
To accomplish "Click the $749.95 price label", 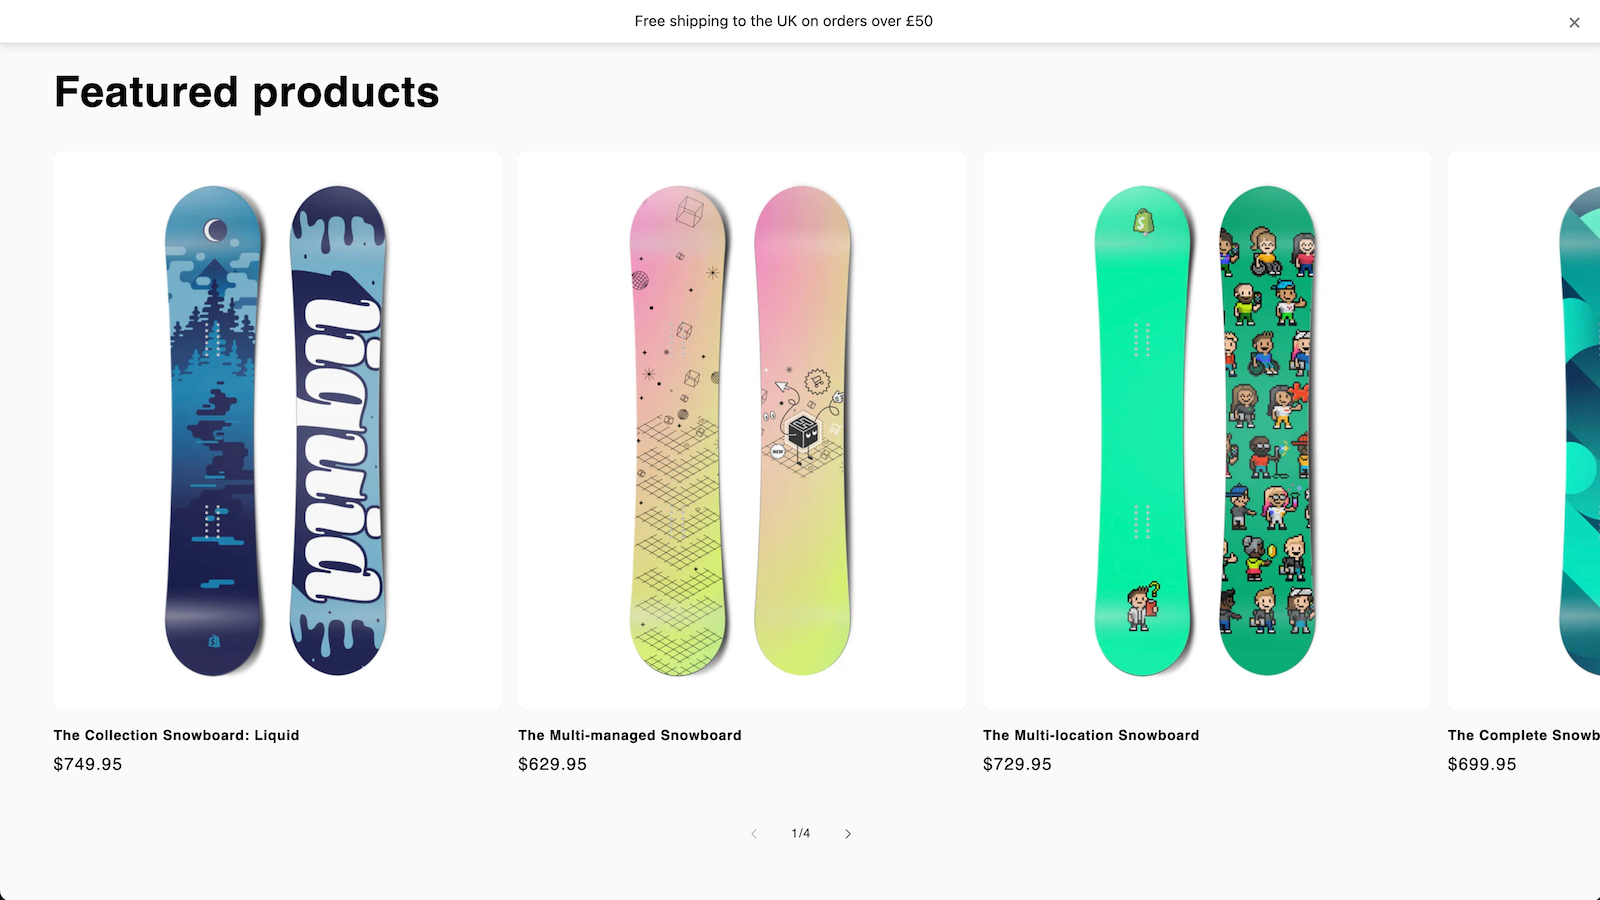I will point(88,764).
